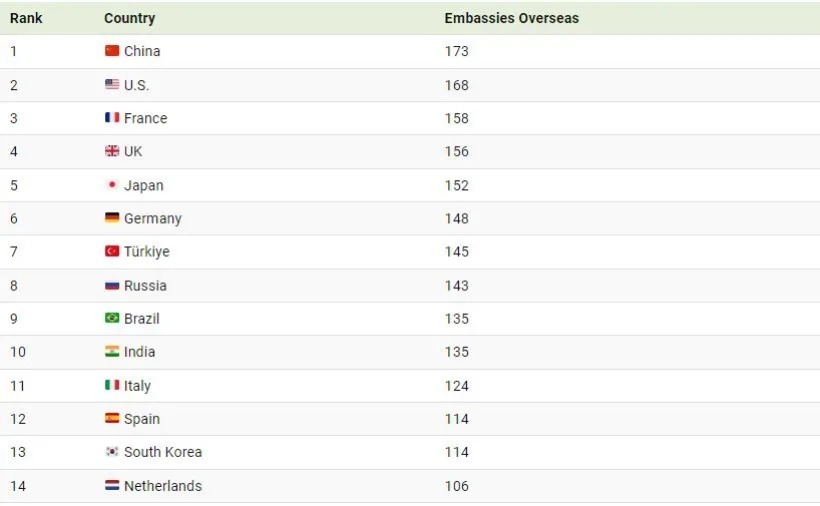
Task: Click the U.S. flag icon
Action: 112,85
